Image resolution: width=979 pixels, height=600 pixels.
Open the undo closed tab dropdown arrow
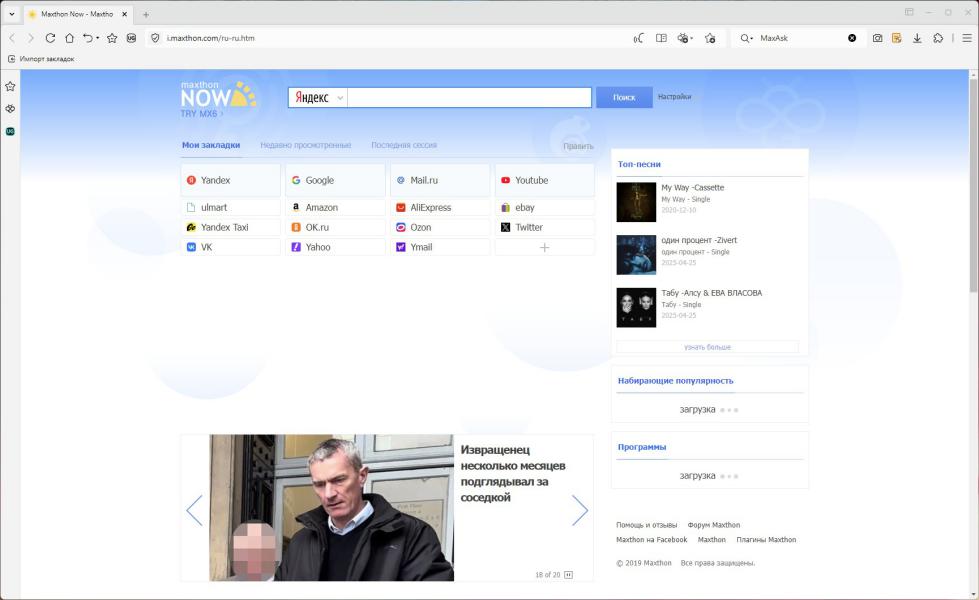(97, 38)
